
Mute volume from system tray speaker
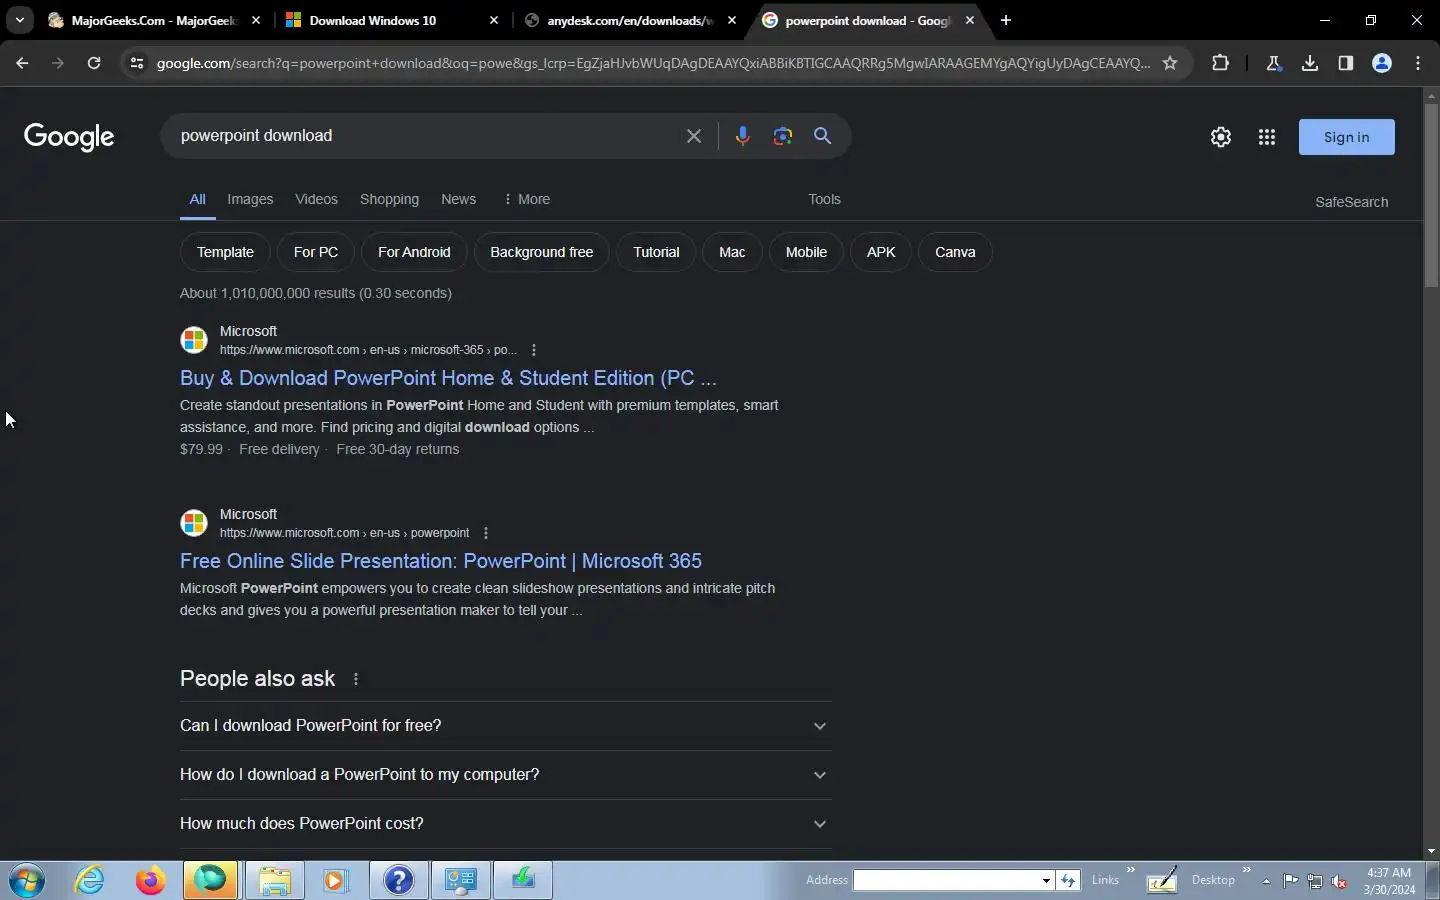pyautogui.click(x=1339, y=881)
